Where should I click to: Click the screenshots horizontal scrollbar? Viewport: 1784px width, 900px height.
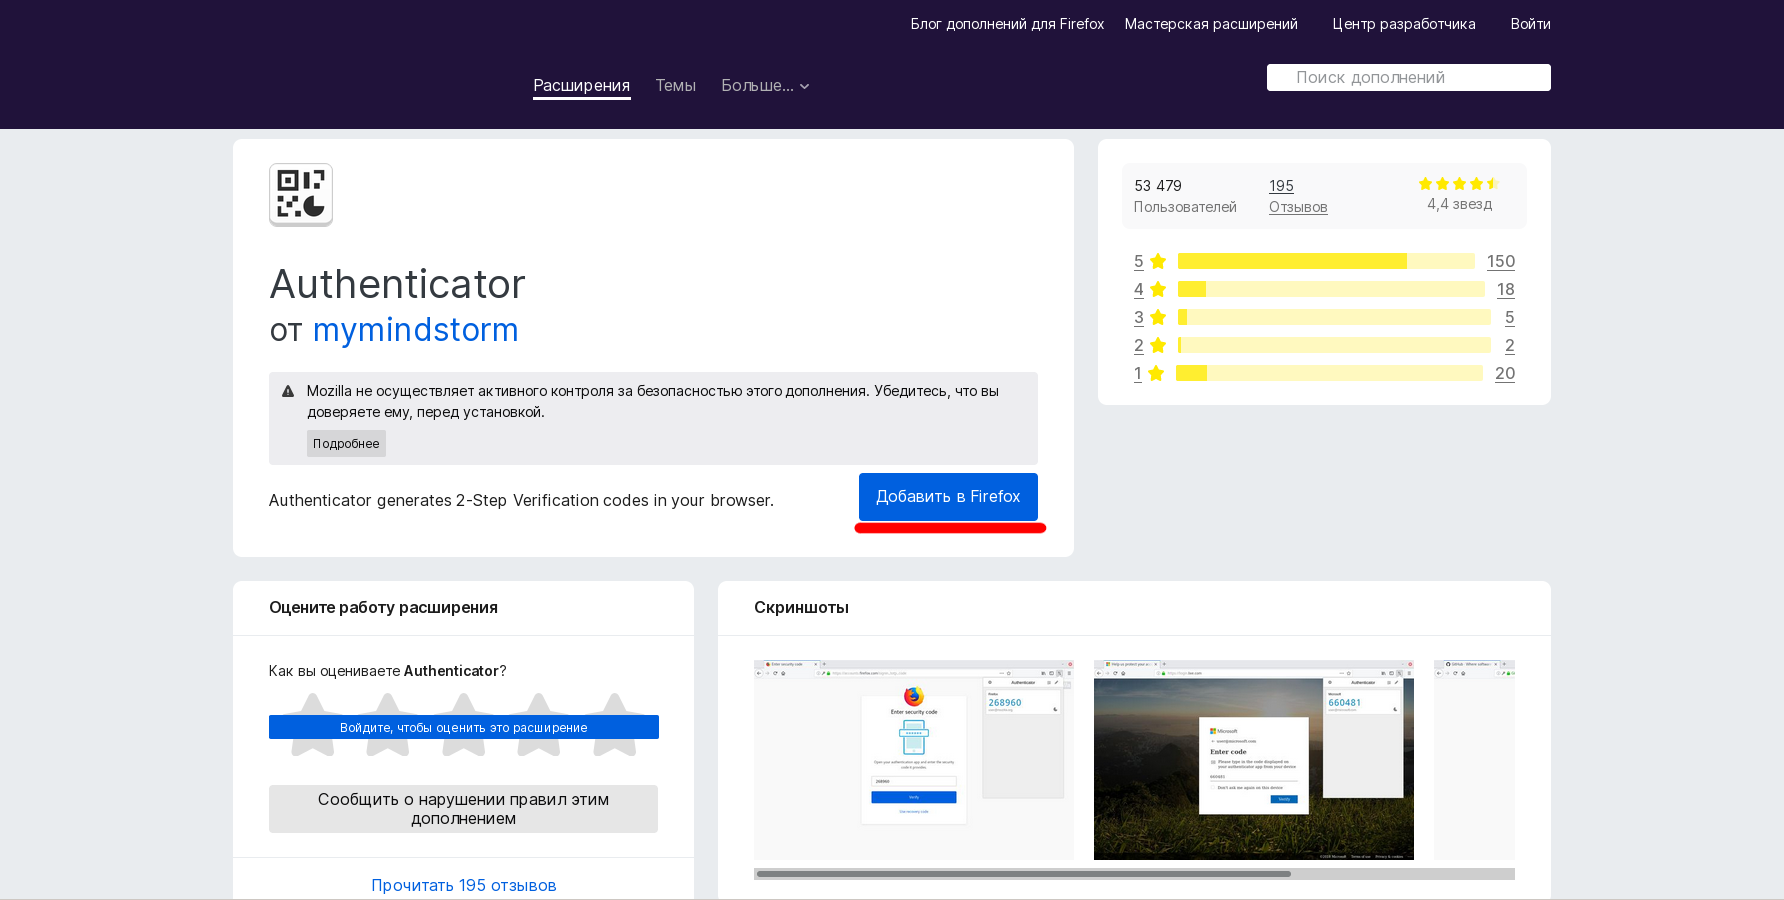pos(1024,874)
